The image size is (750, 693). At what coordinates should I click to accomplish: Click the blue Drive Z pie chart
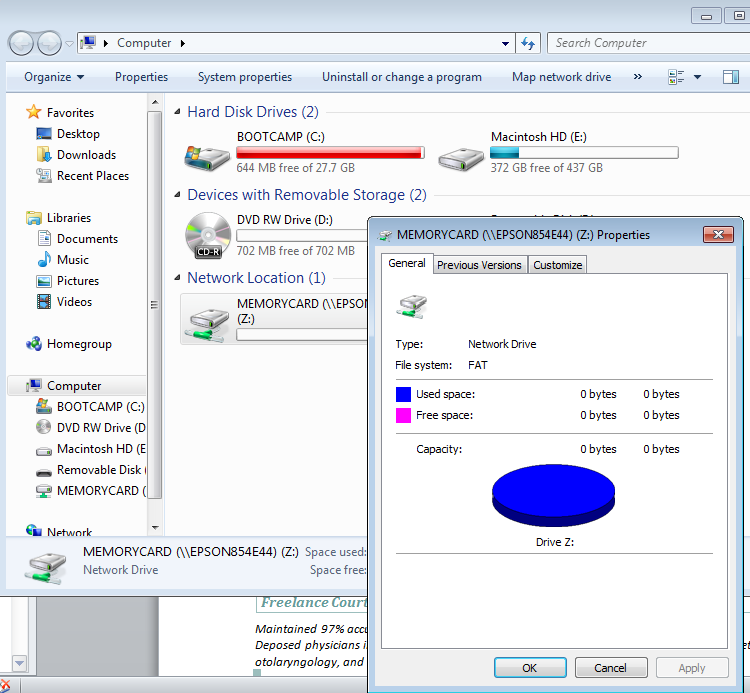click(x=553, y=495)
